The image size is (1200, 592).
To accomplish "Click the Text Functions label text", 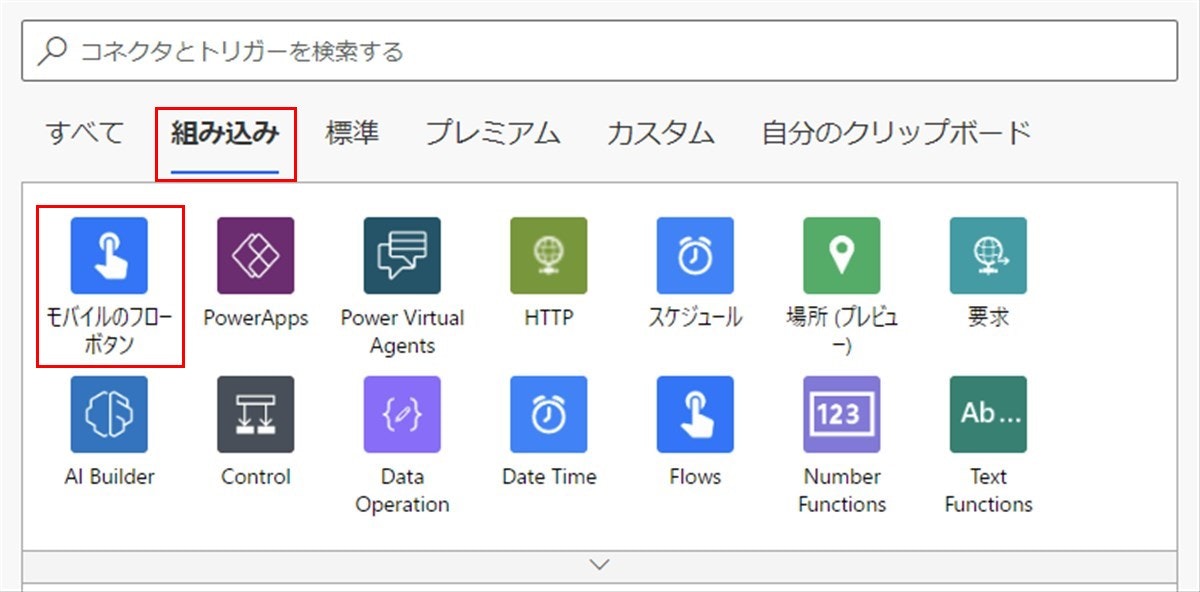I will (x=988, y=490).
